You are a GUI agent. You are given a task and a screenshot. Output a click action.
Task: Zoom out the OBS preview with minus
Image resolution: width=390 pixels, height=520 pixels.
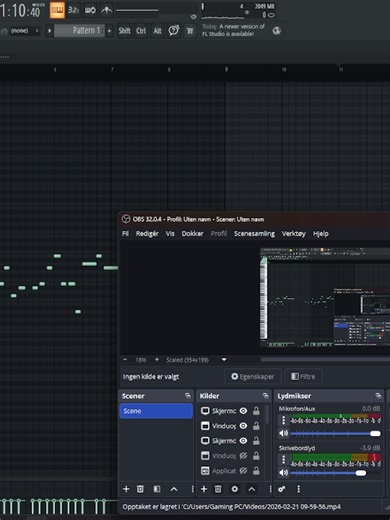pyautogui.click(x=125, y=360)
